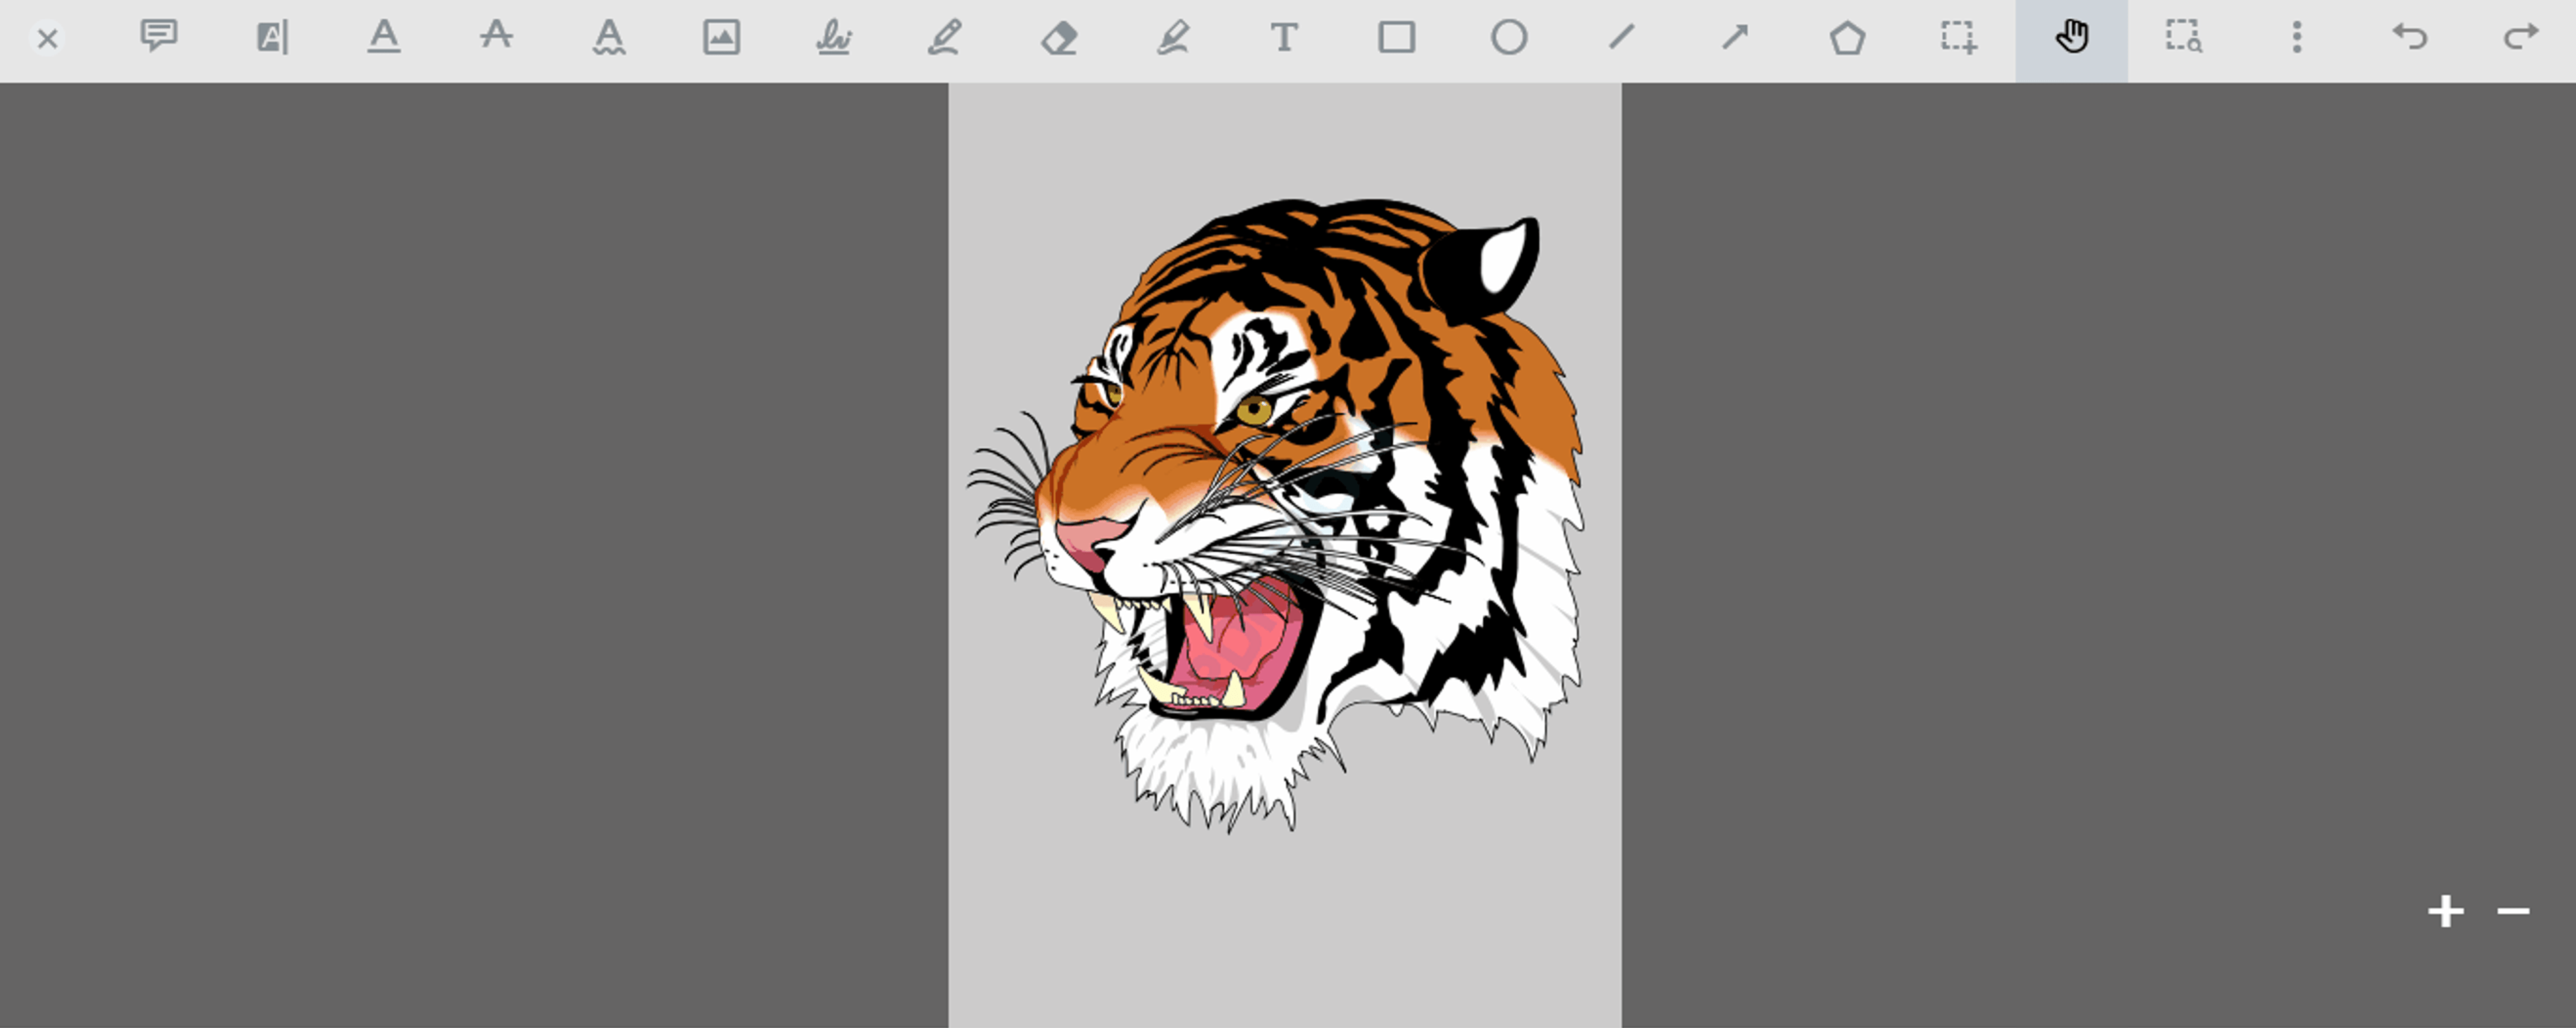Image resolution: width=2576 pixels, height=1028 pixels.
Task: Select the line drawing tool
Action: (x=1622, y=37)
